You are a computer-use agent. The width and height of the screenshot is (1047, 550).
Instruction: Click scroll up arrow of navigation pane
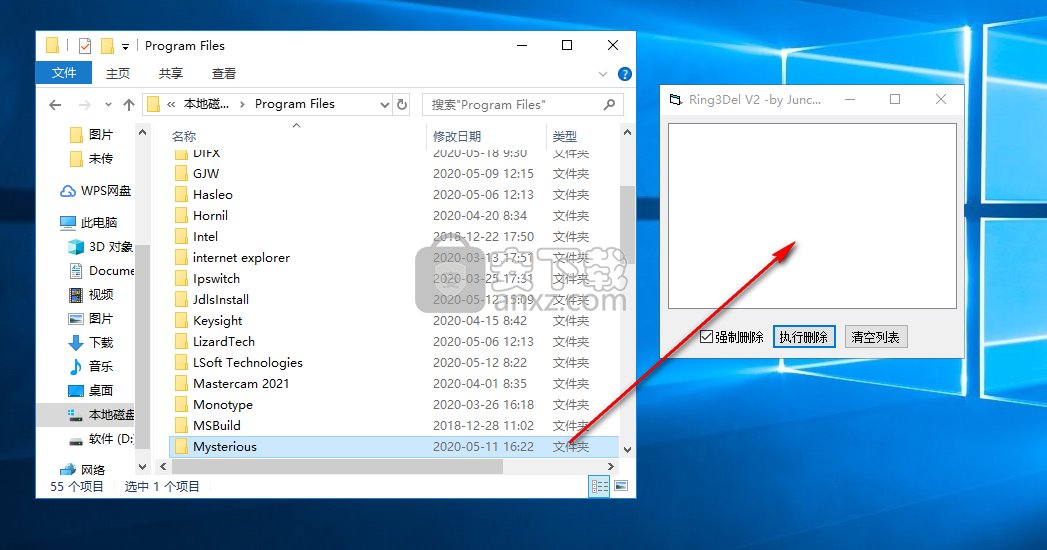(x=142, y=133)
